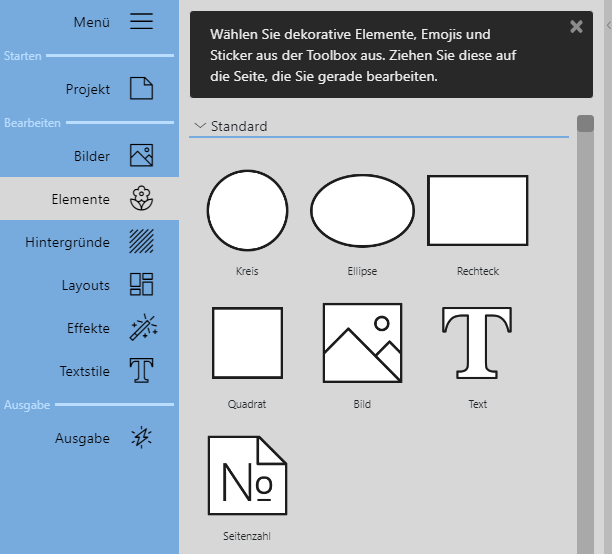
Task: Pick the Rechteck rectangle element
Action: pyautogui.click(x=477, y=210)
